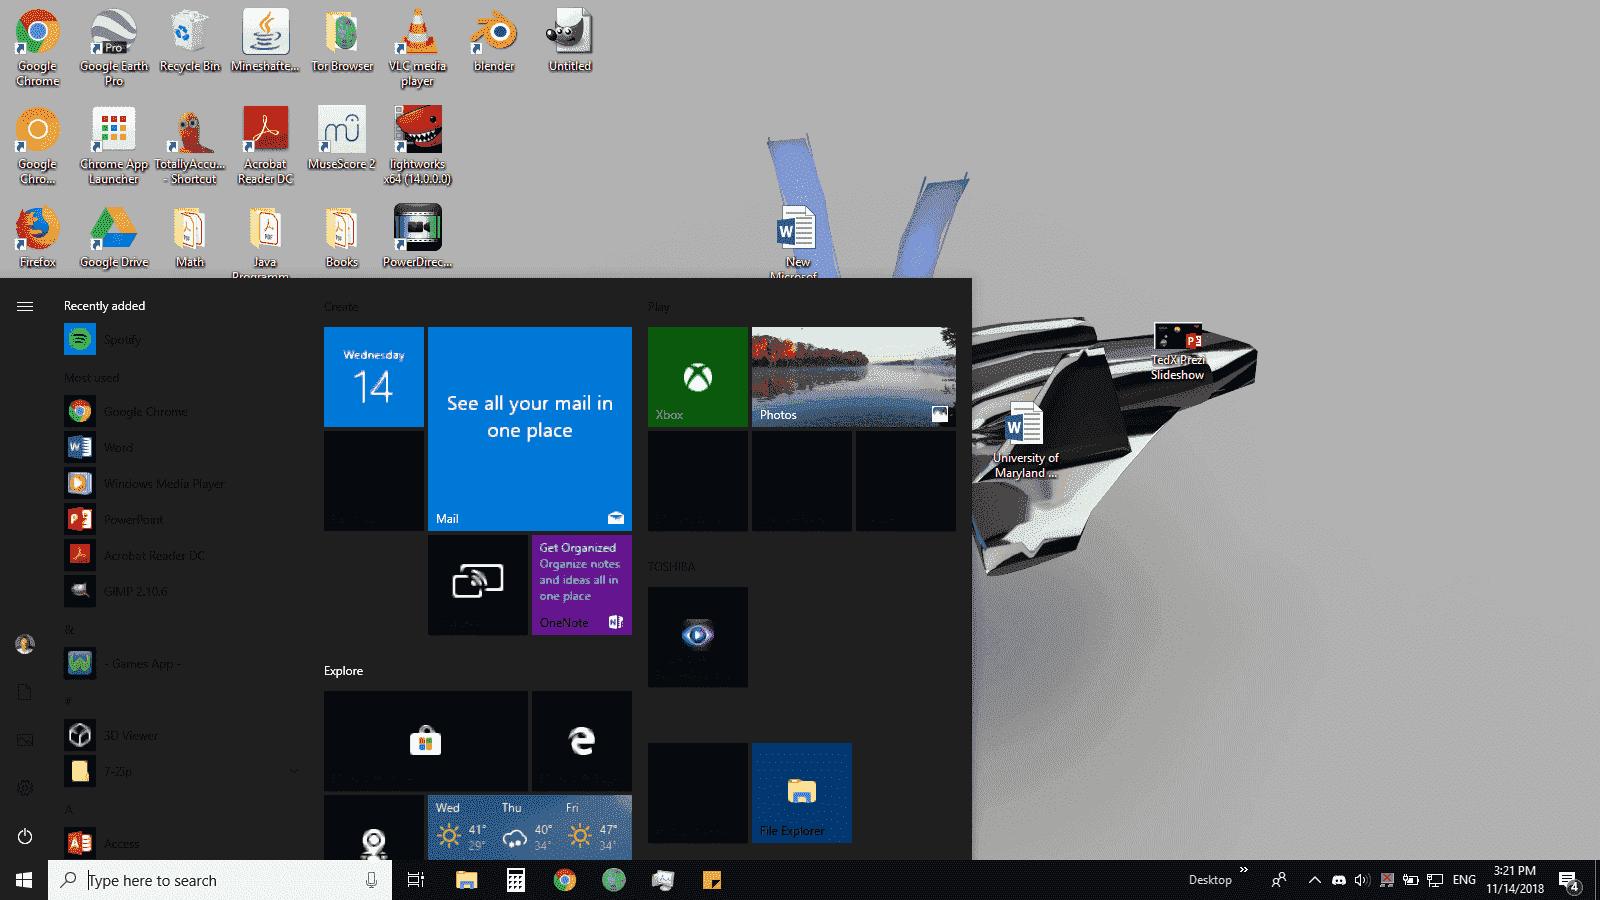This screenshot has width=1600, height=900.
Task: Open the Mail tile
Action: click(530, 429)
